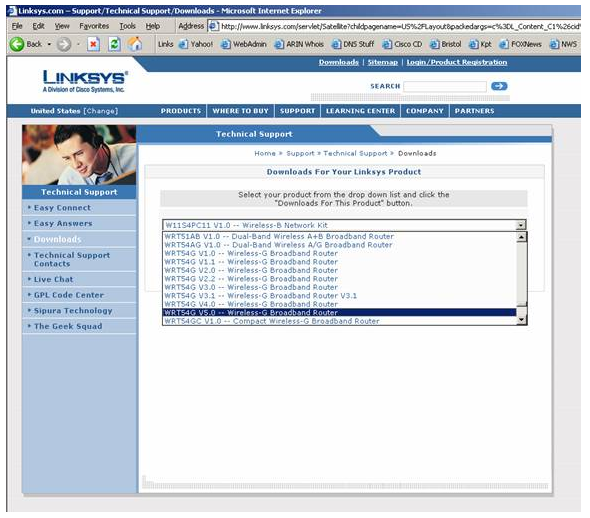Collapse the product drop-down list arrow
This screenshot has height=518, width=590.
[x=521, y=225]
